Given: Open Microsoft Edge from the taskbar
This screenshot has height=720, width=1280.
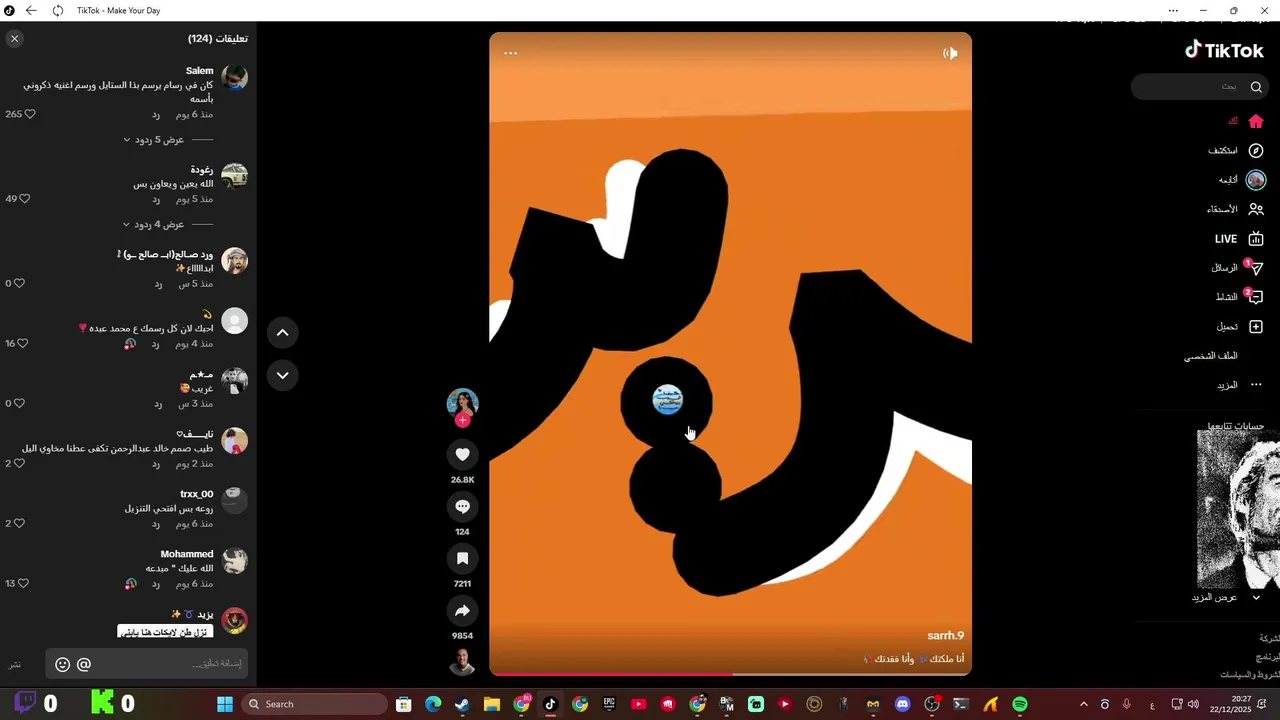Looking at the screenshot, I should [433, 704].
